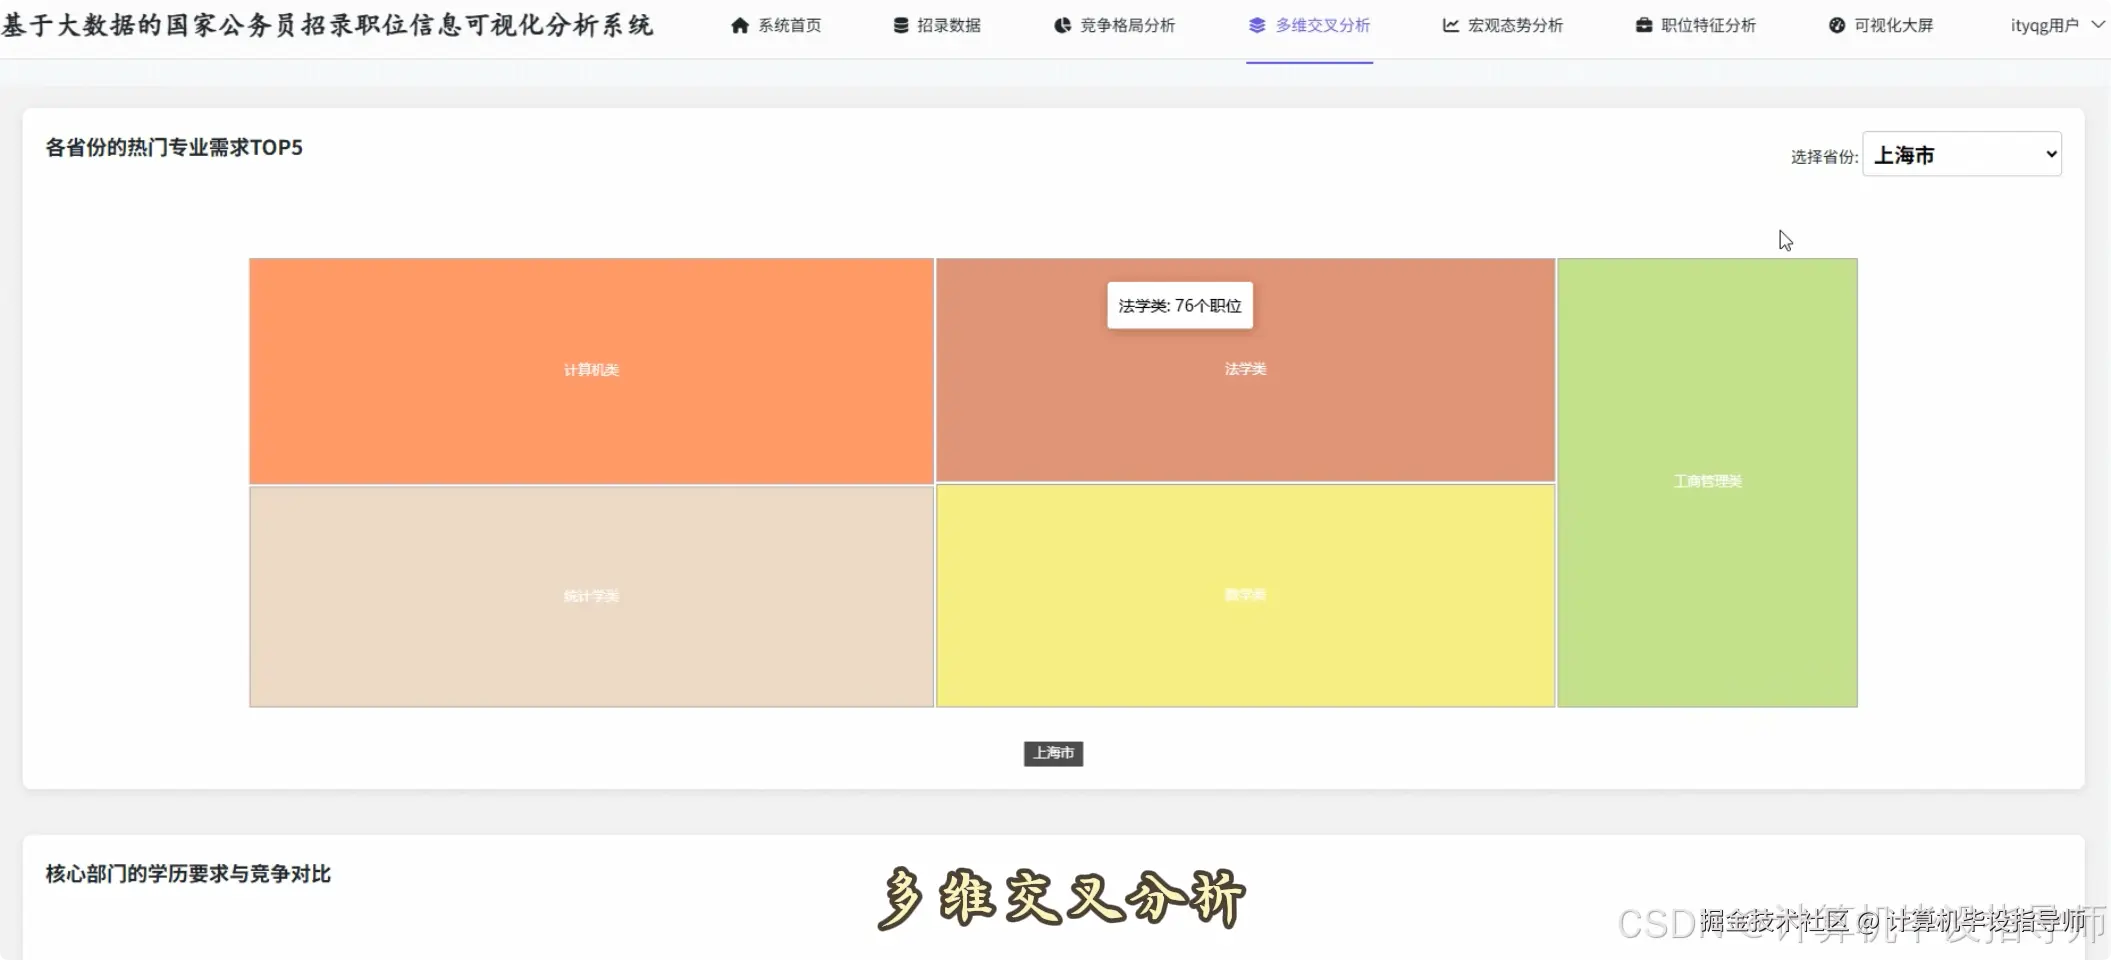Click the 上海市 label below the chart
Image resolution: width=2111 pixels, height=960 pixels.
click(x=1052, y=754)
